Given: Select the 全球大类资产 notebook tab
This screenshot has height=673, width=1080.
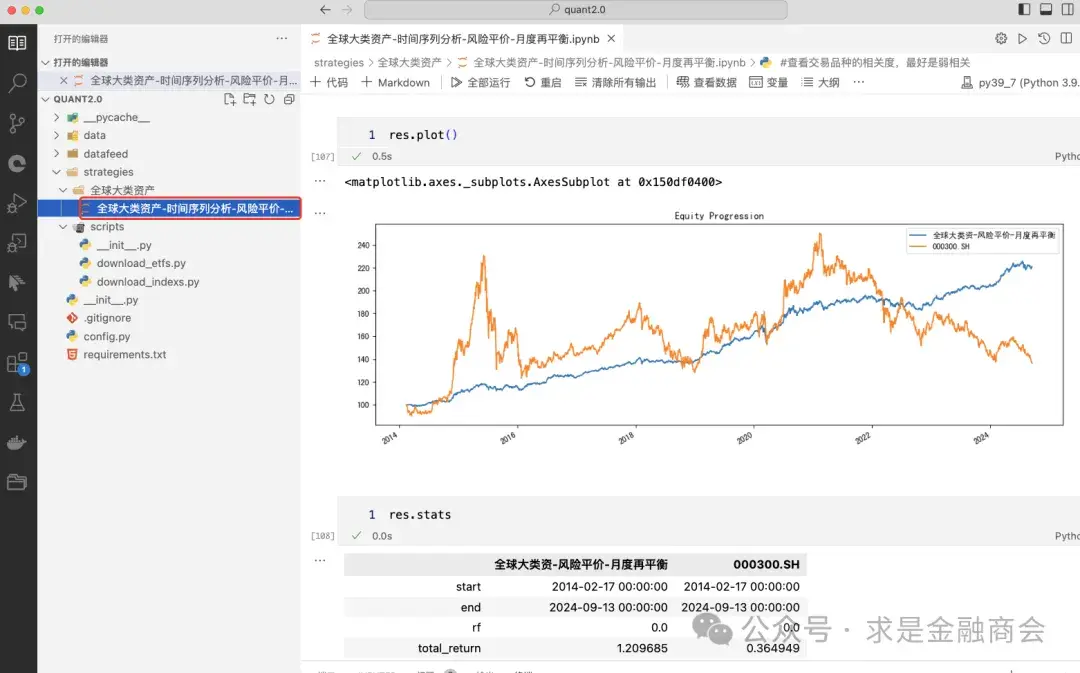Looking at the screenshot, I should [463, 39].
